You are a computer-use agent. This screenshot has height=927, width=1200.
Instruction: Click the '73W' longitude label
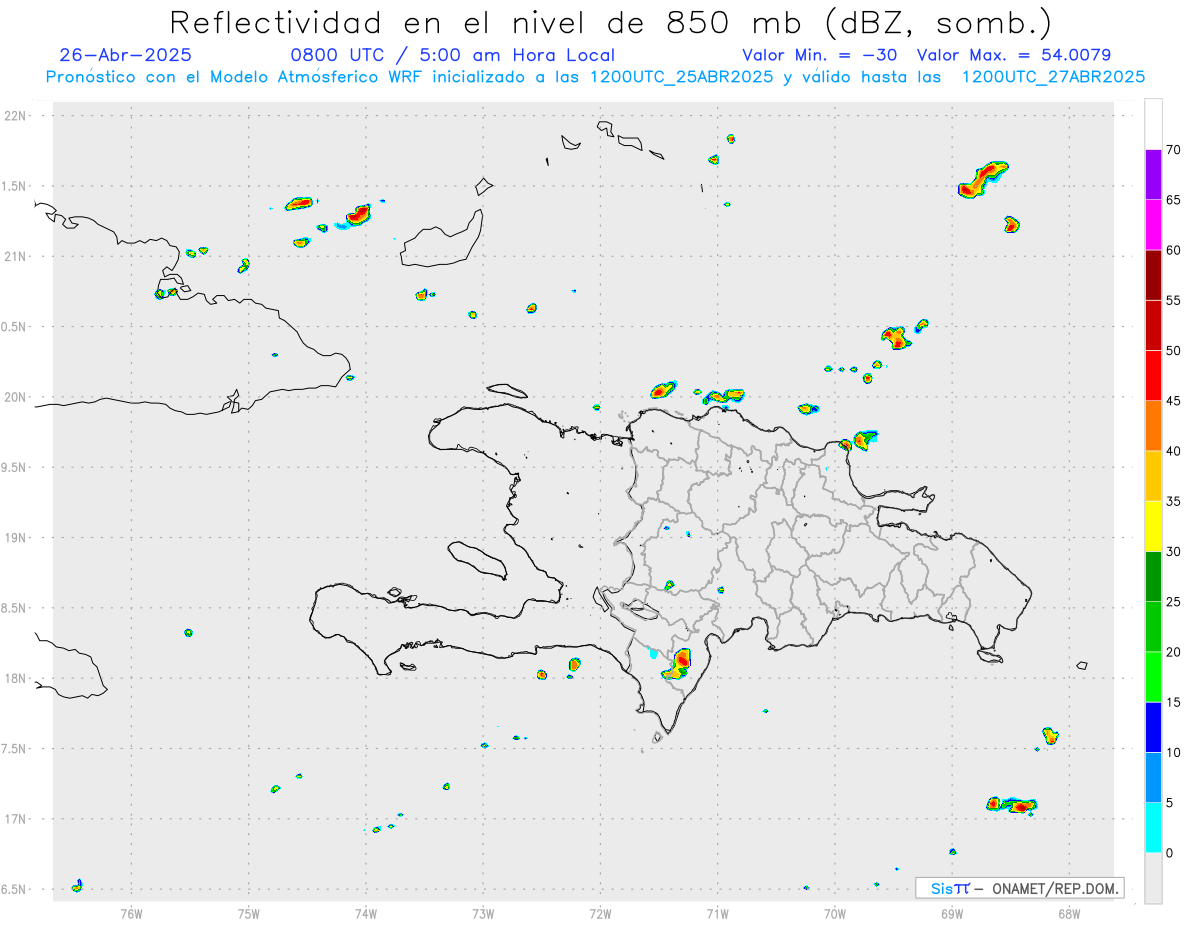(x=483, y=913)
